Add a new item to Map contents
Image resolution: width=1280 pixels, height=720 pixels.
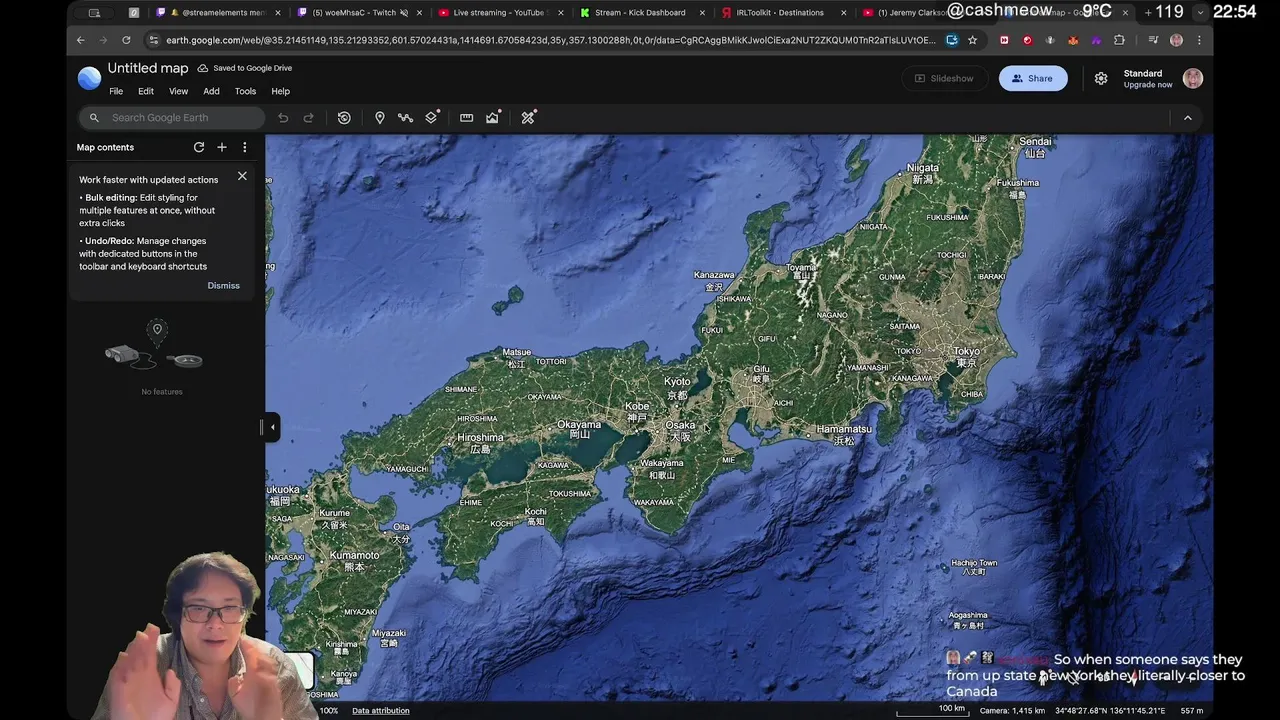coord(222,147)
